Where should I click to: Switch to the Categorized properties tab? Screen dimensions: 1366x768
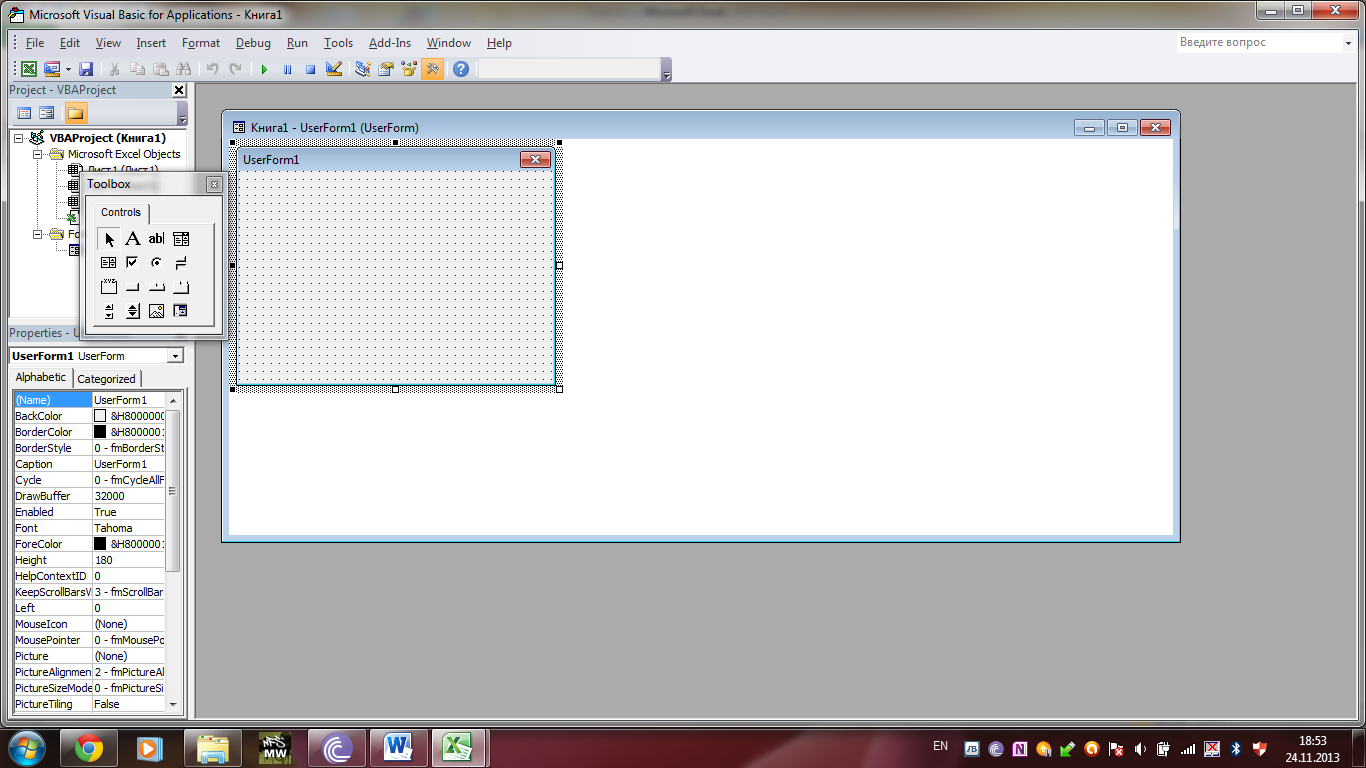(x=106, y=379)
